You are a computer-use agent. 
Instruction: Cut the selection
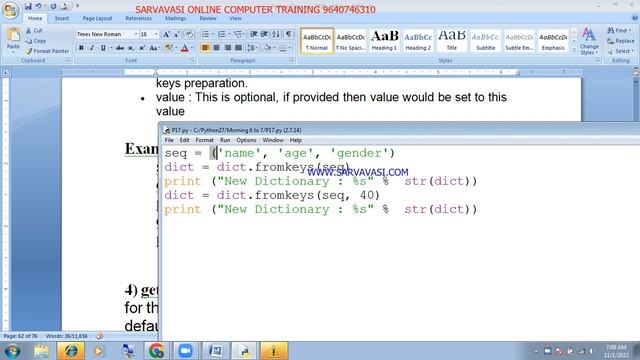tap(34, 31)
